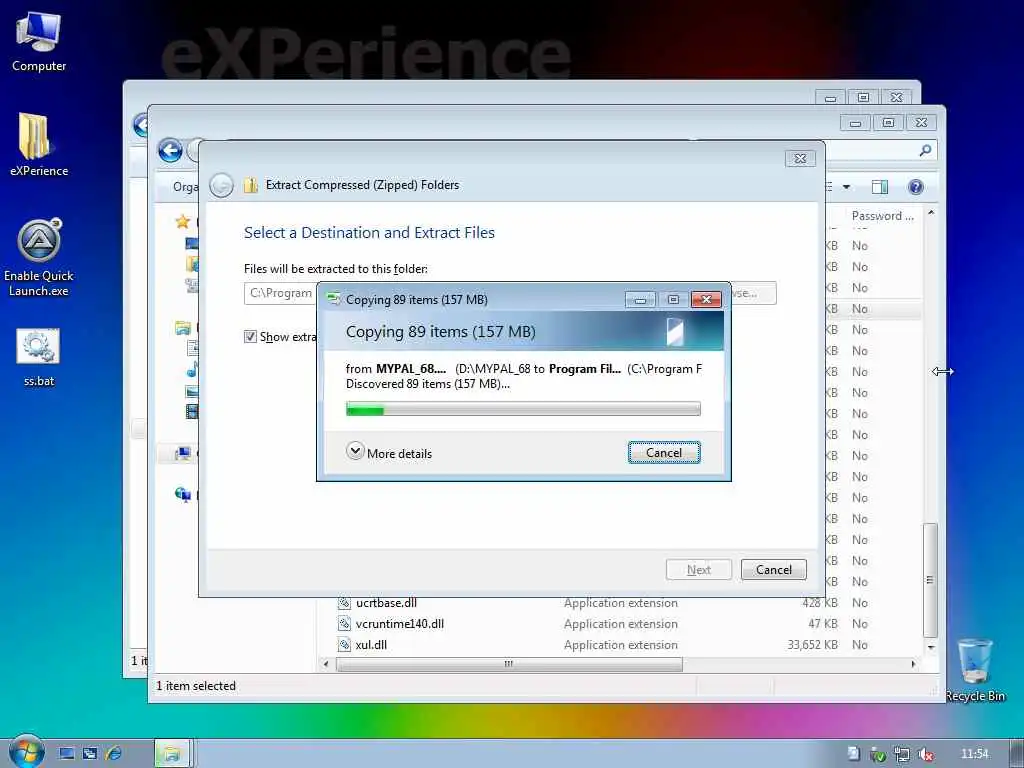Open the view options dropdown arrow
1024x768 pixels.
click(846, 187)
